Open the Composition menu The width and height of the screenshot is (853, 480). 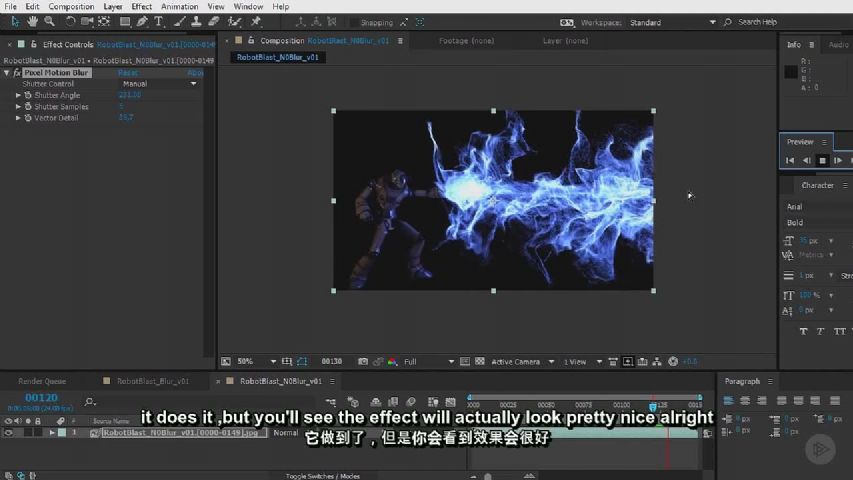(71, 7)
